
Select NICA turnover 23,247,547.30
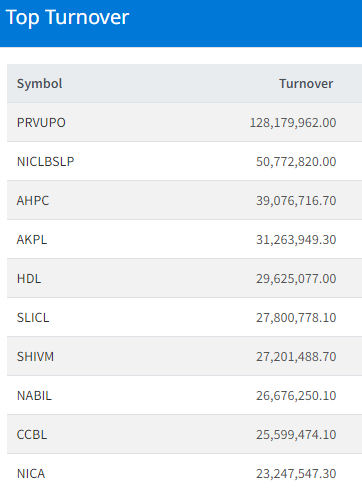[x=296, y=474]
